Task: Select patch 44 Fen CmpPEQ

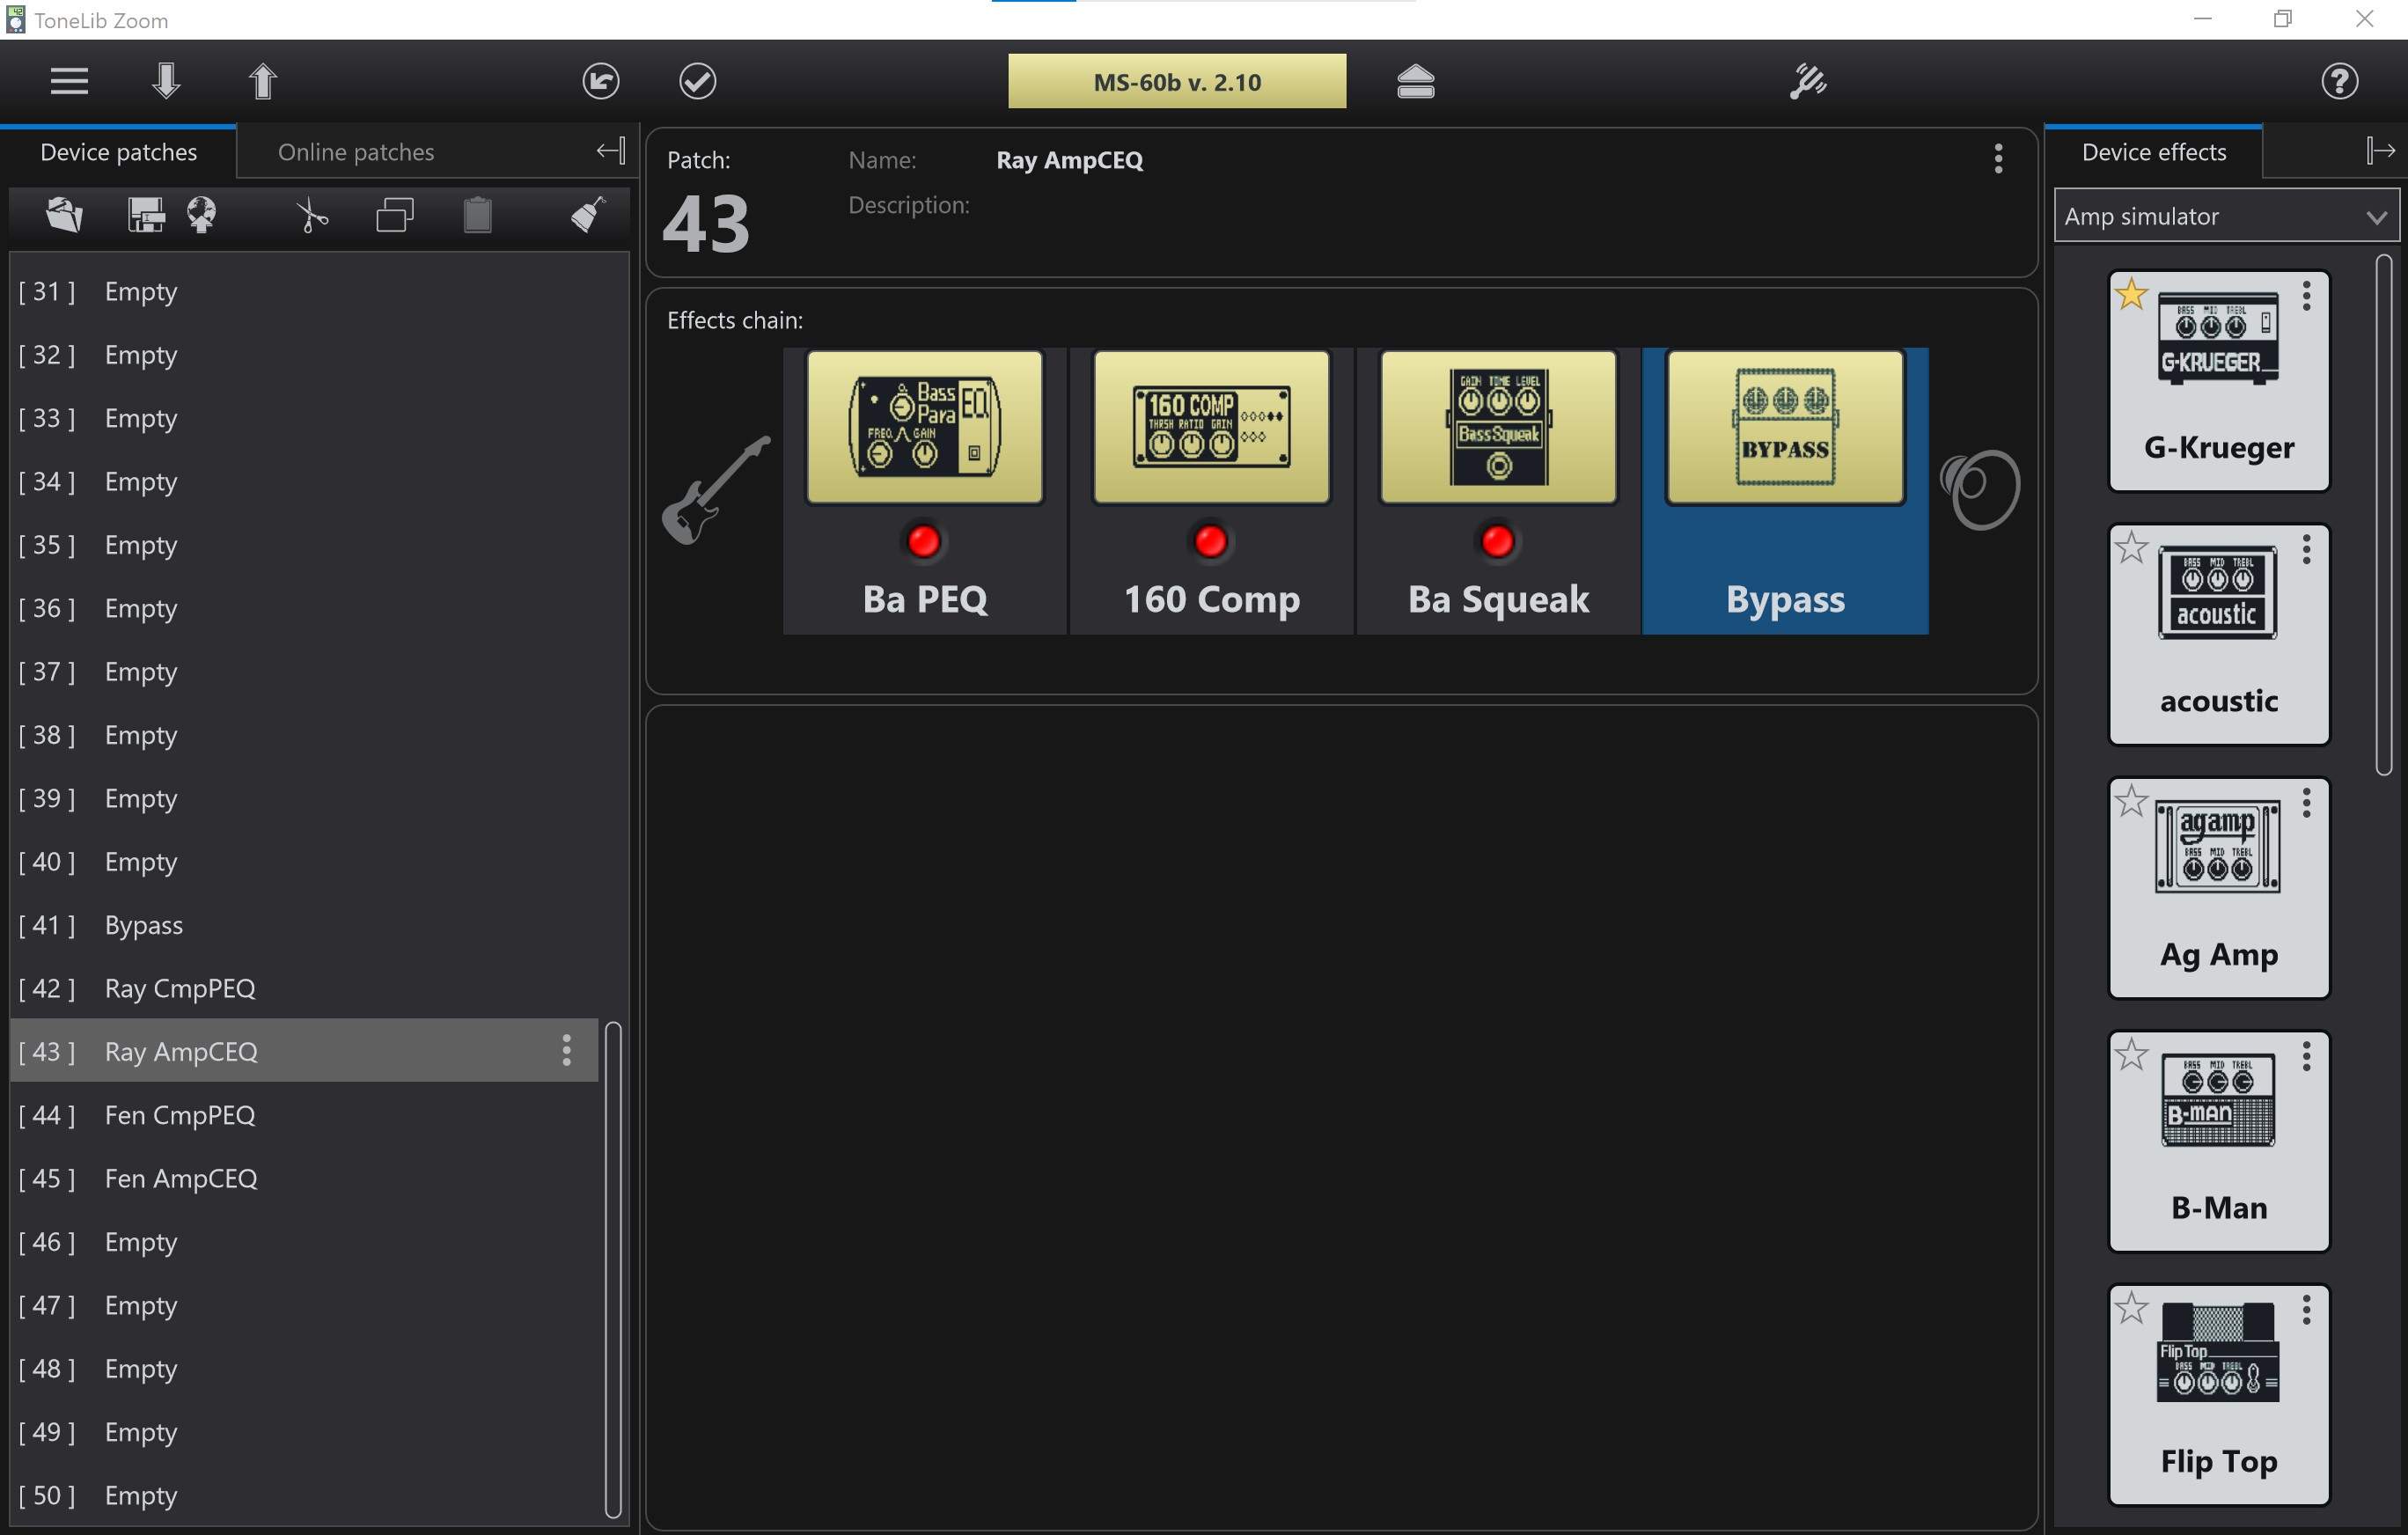Action: [304, 1114]
